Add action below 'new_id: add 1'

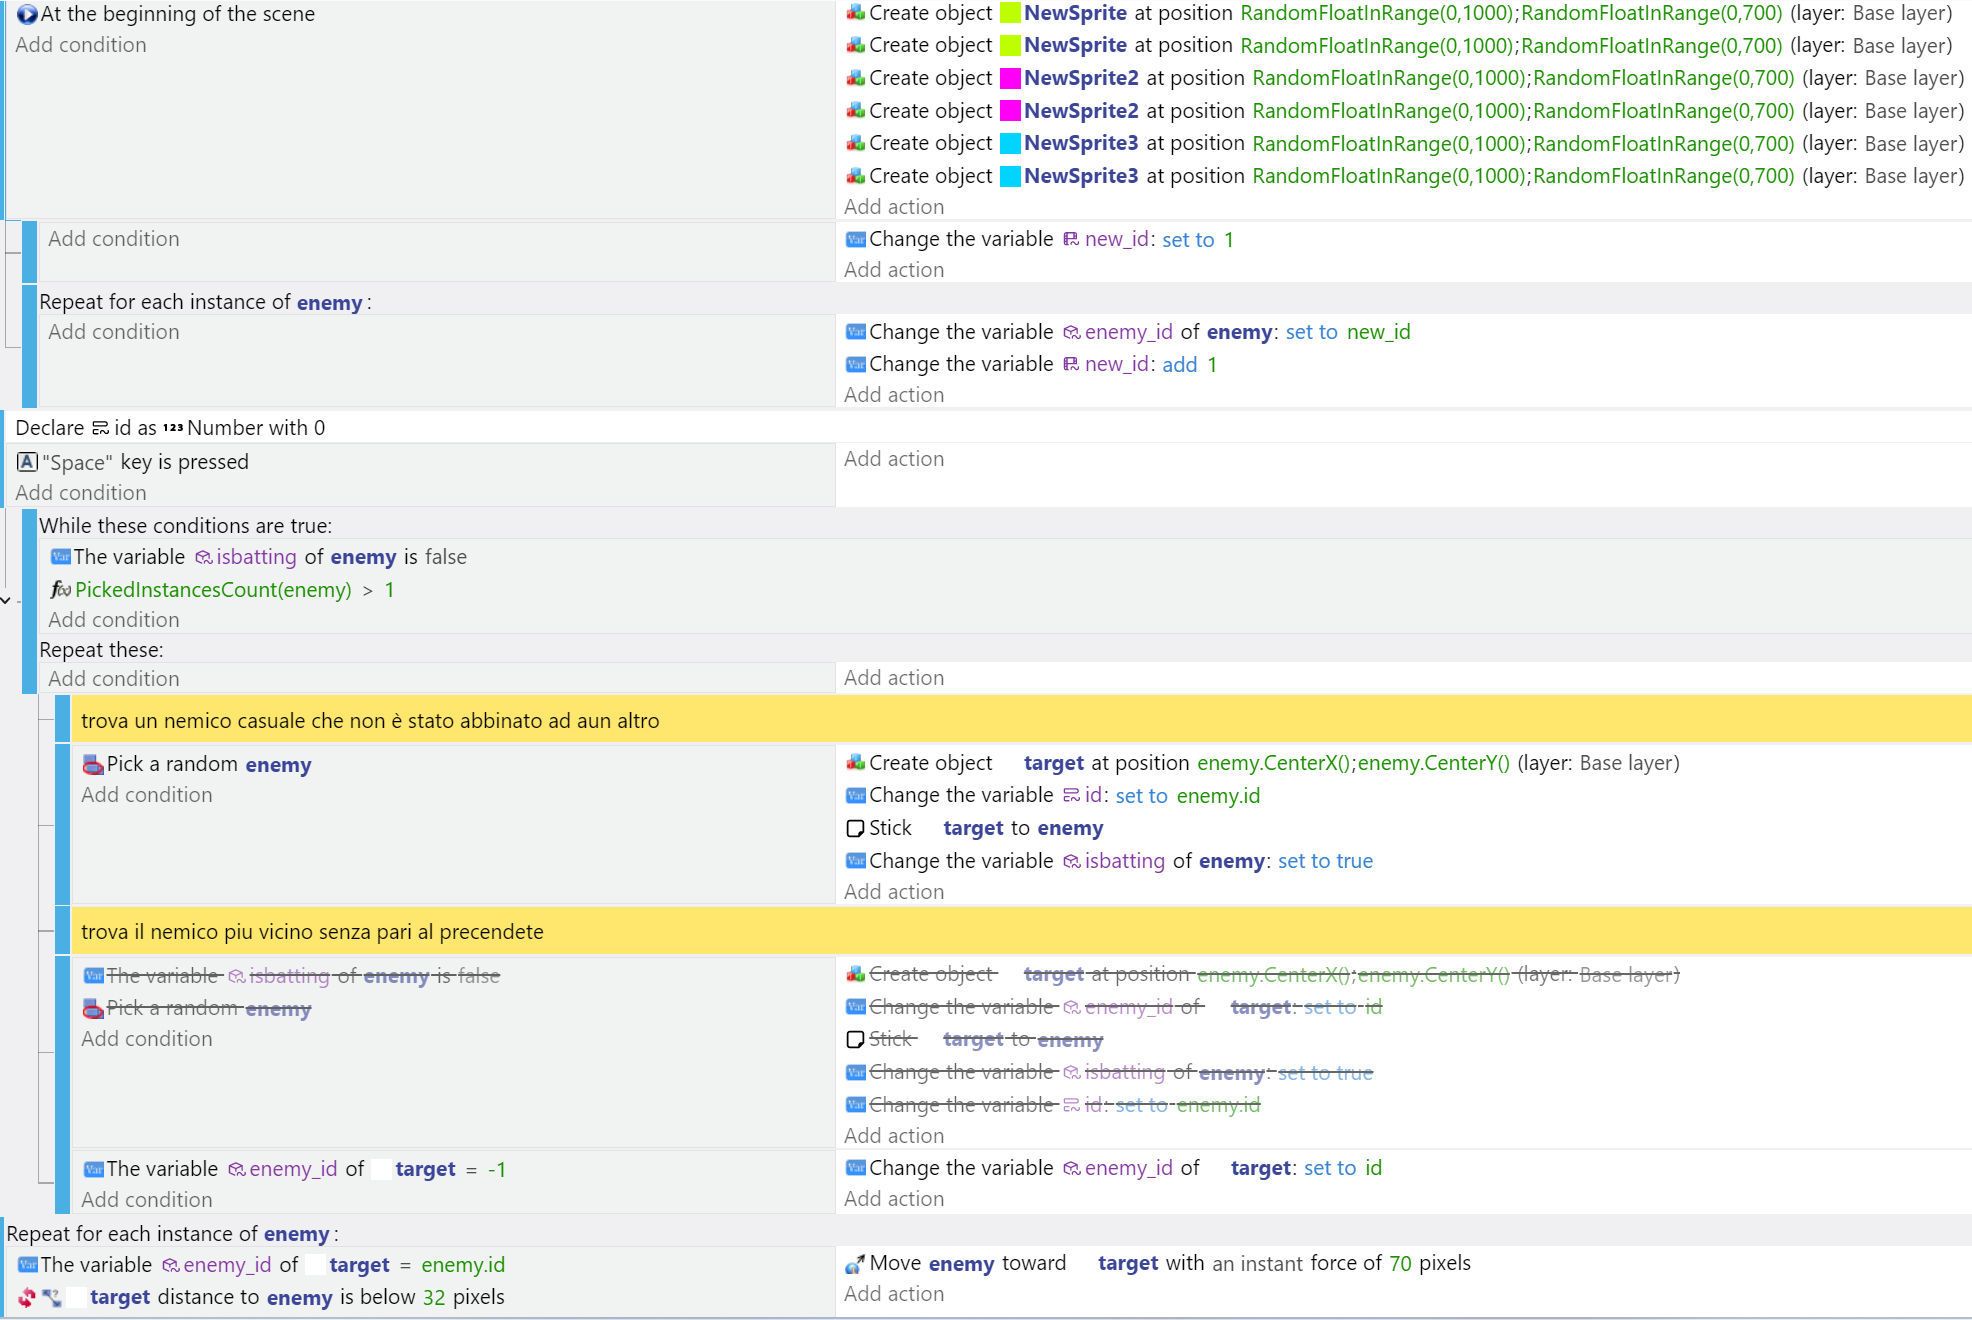coord(894,395)
